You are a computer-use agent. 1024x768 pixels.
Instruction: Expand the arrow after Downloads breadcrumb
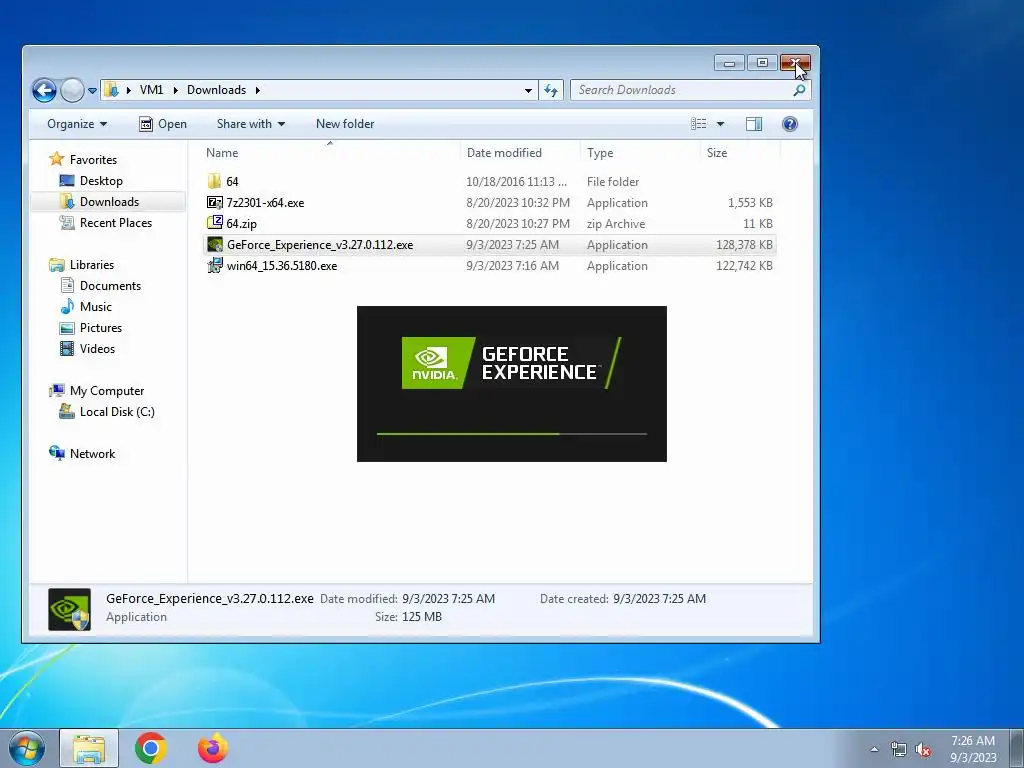257,90
